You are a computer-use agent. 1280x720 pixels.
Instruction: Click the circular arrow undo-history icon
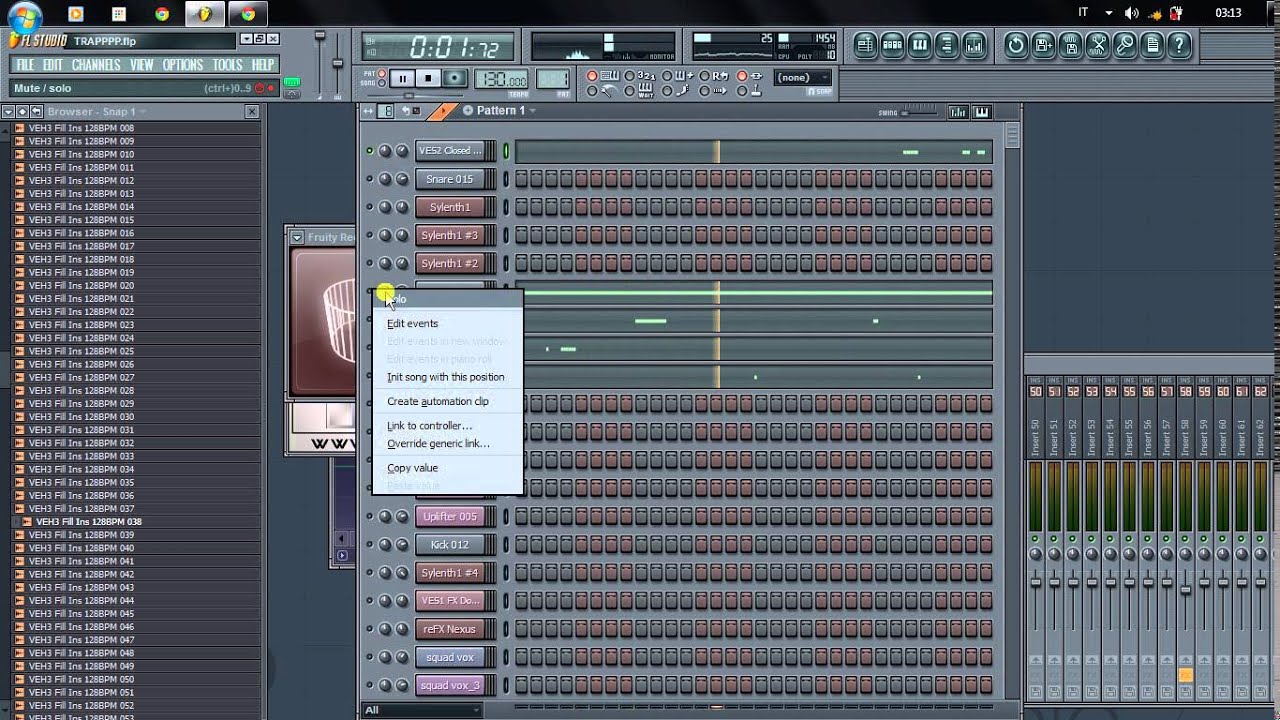1016,45
